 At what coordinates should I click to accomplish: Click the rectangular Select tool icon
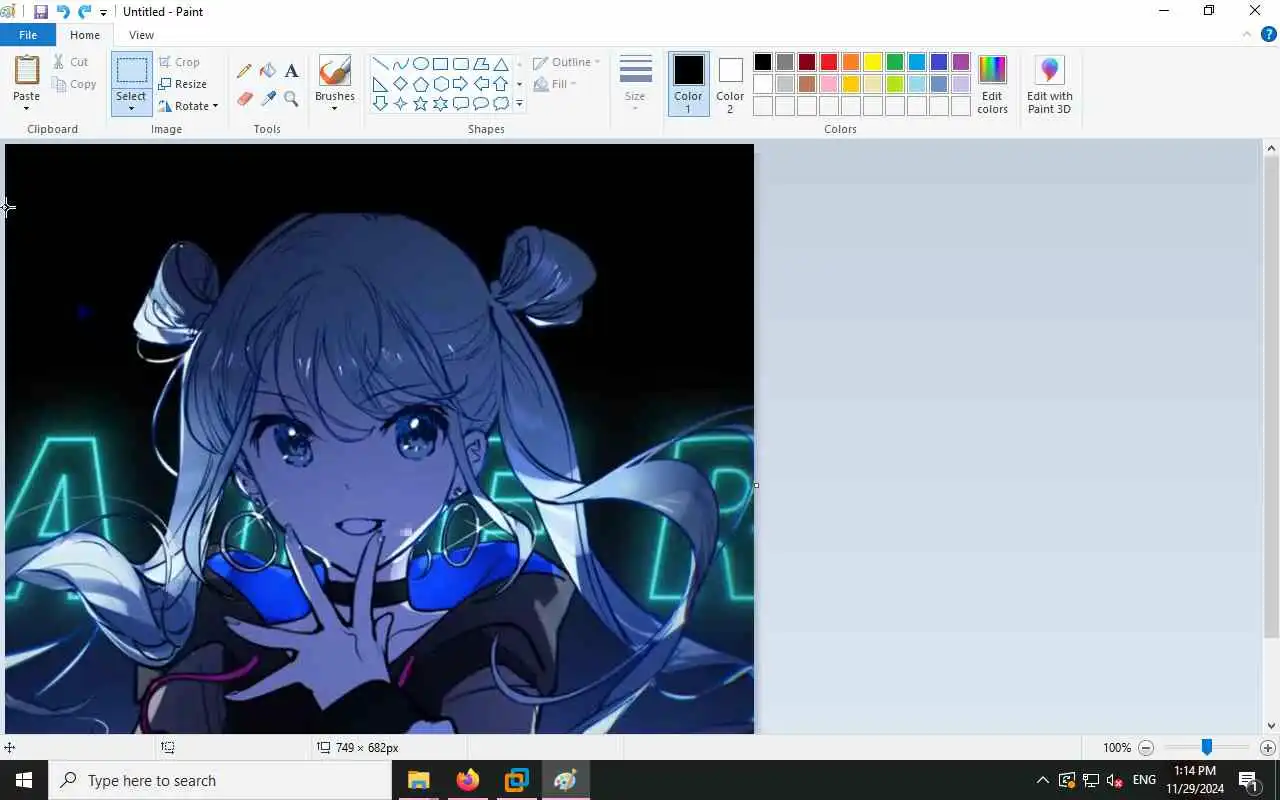coord(131,71)
